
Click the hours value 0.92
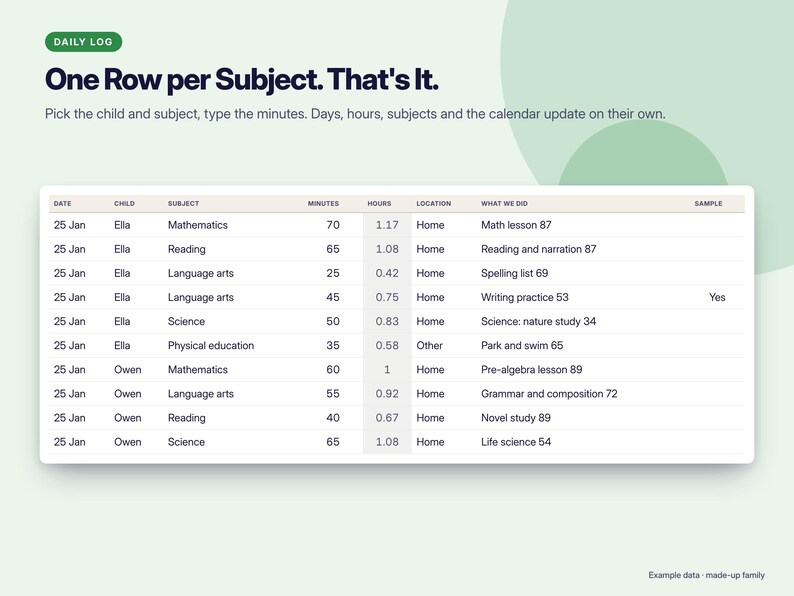point(387,394)
